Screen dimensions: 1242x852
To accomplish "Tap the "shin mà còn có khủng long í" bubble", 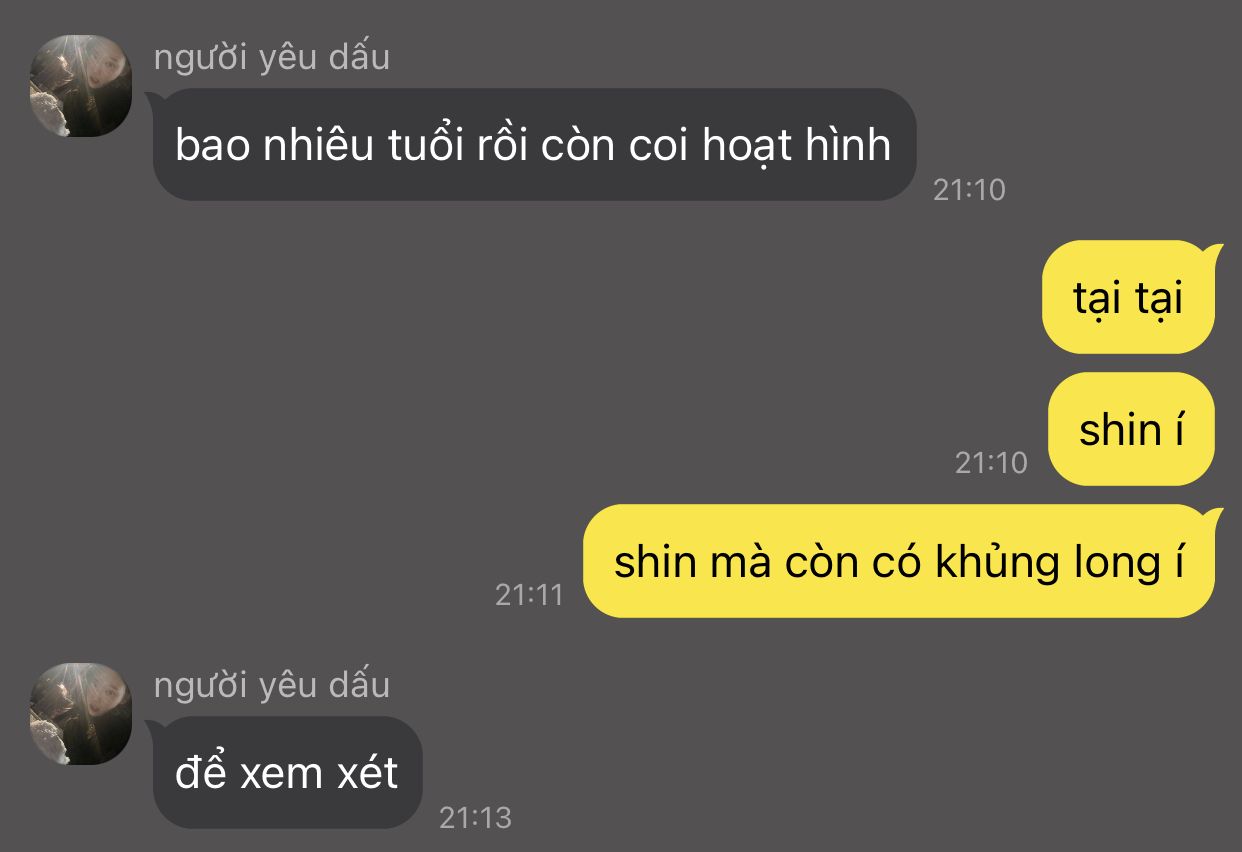I will click(900, 561).
